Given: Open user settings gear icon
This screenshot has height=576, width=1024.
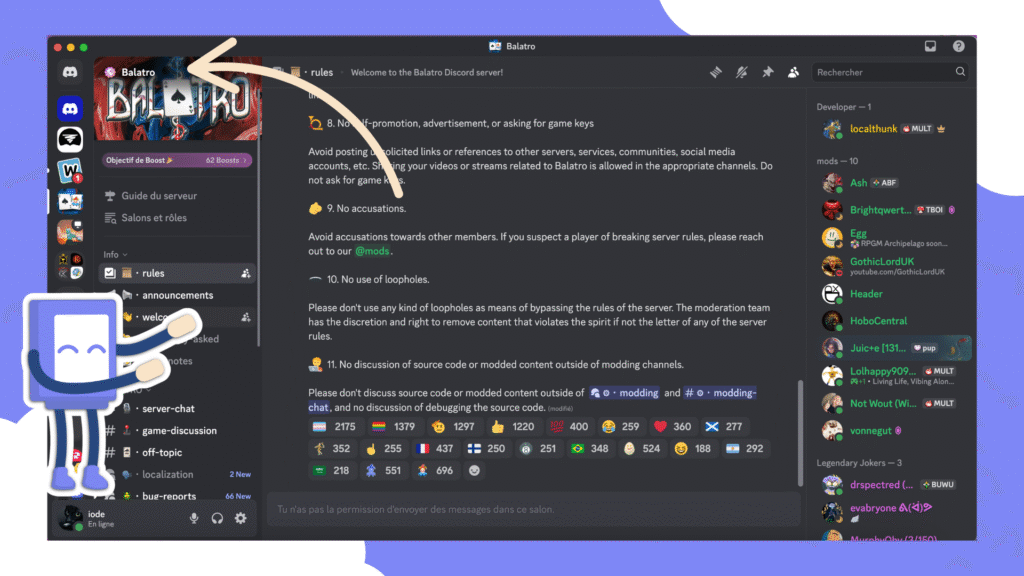Looking at the screenshot, I should pyautogui.click(x=240, y=518).
